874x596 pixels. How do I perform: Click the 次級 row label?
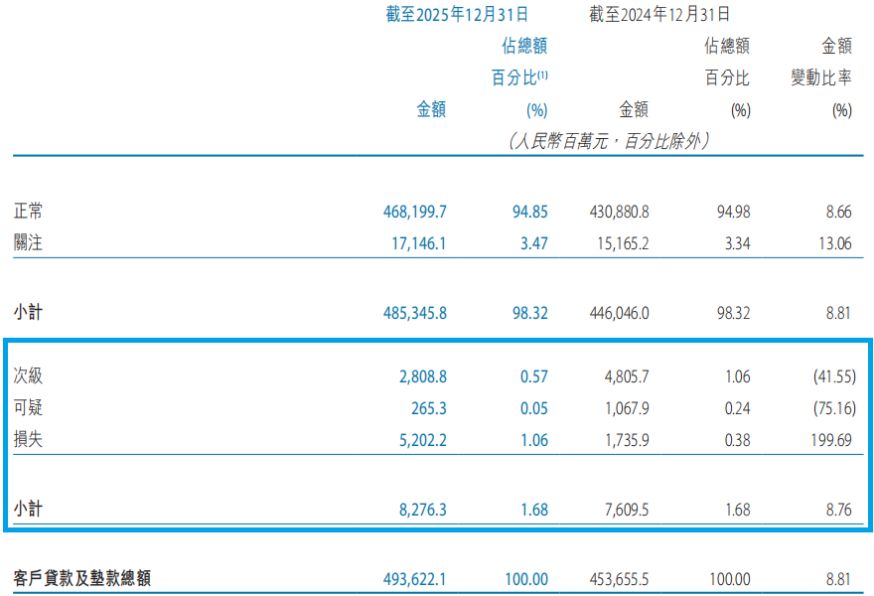(28, 377)
